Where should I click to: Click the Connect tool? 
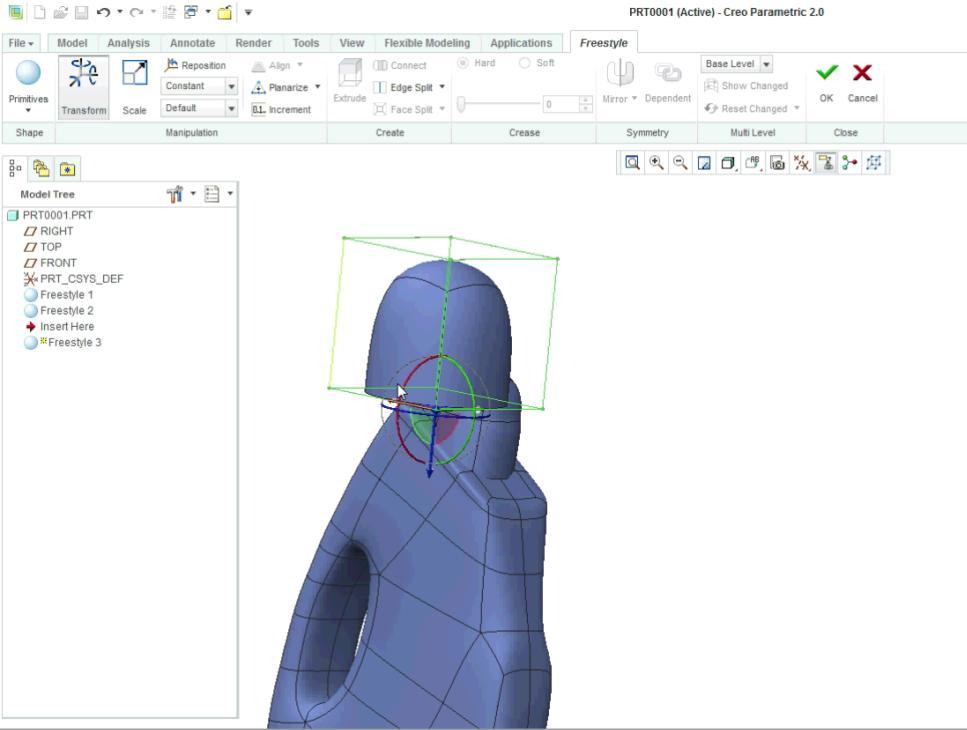(400, 65)
